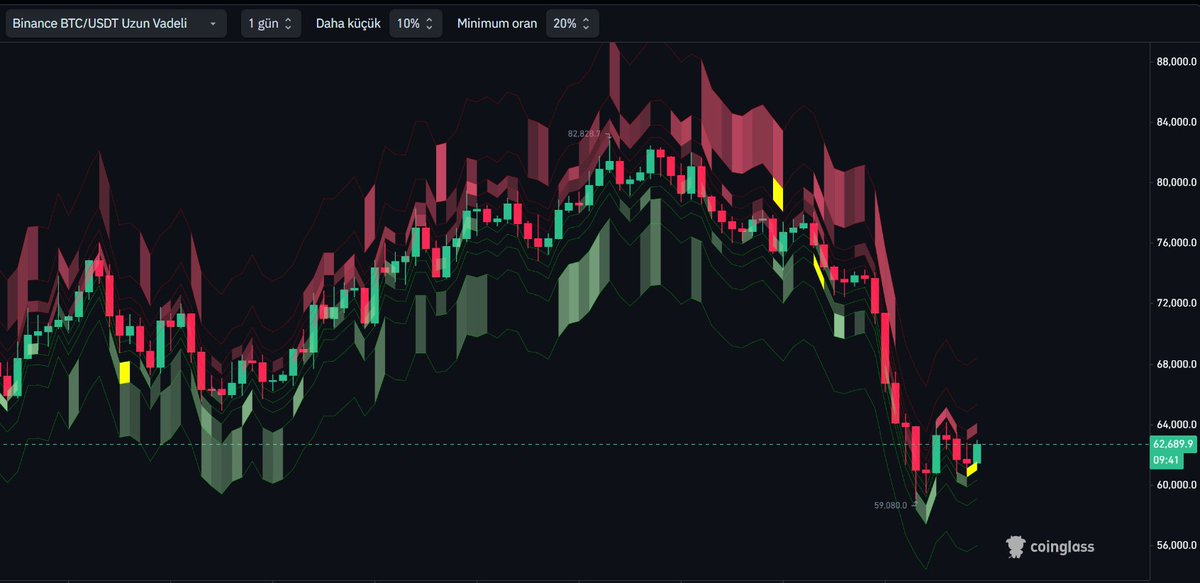Click the 80,000.0 price axis label
The width and height of the screenshot is (1200, 583).
tap(1176, 183)
